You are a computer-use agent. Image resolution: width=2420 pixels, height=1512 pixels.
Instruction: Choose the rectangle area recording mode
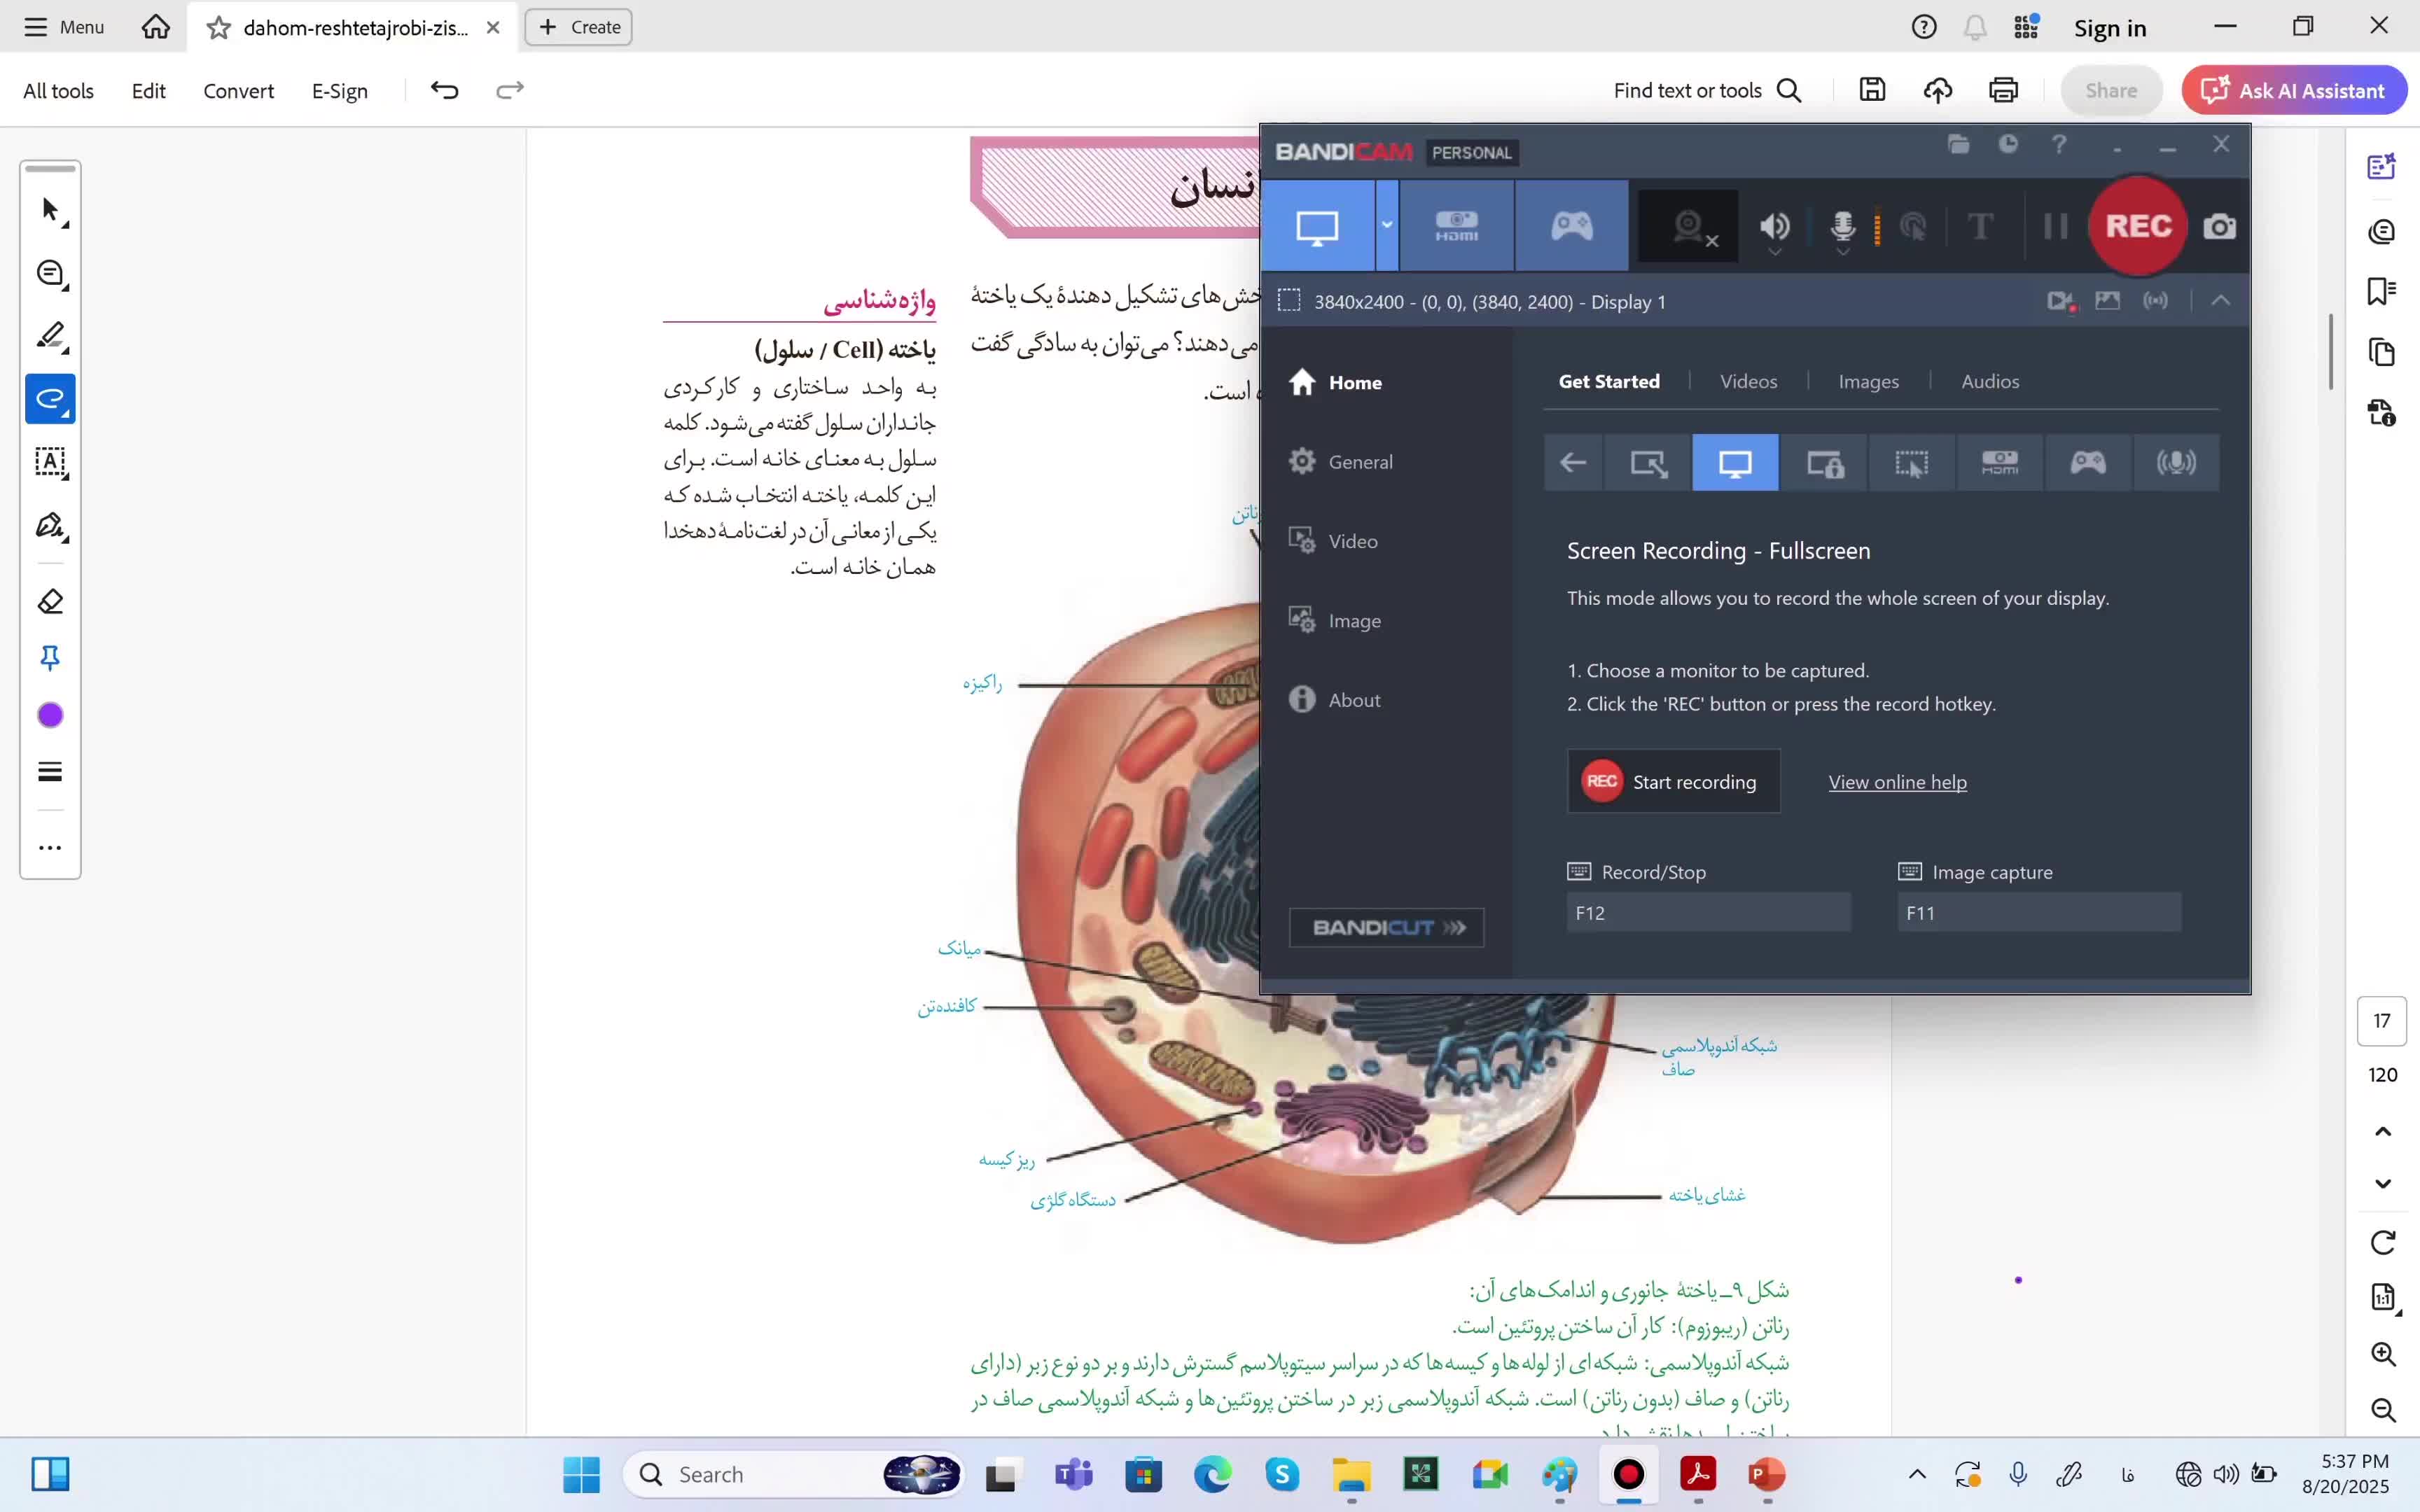tap(1648, 463)
